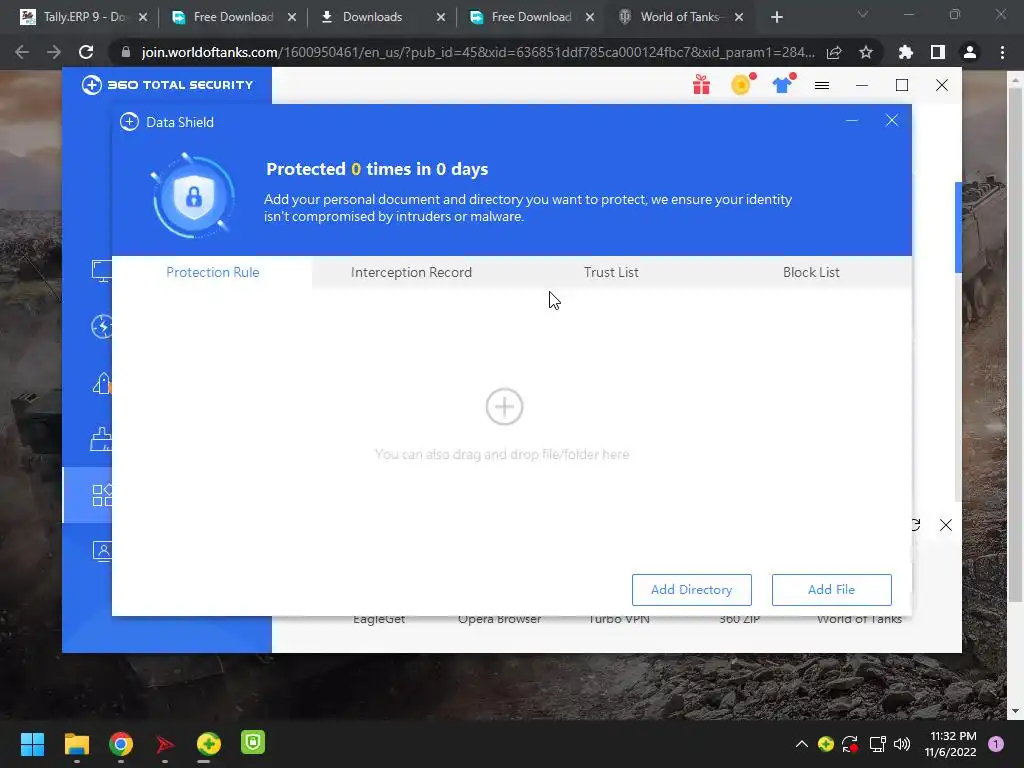This screenshot has width=1024, height=768.
Task: Reload the page in Chrome
Action: 86,52
